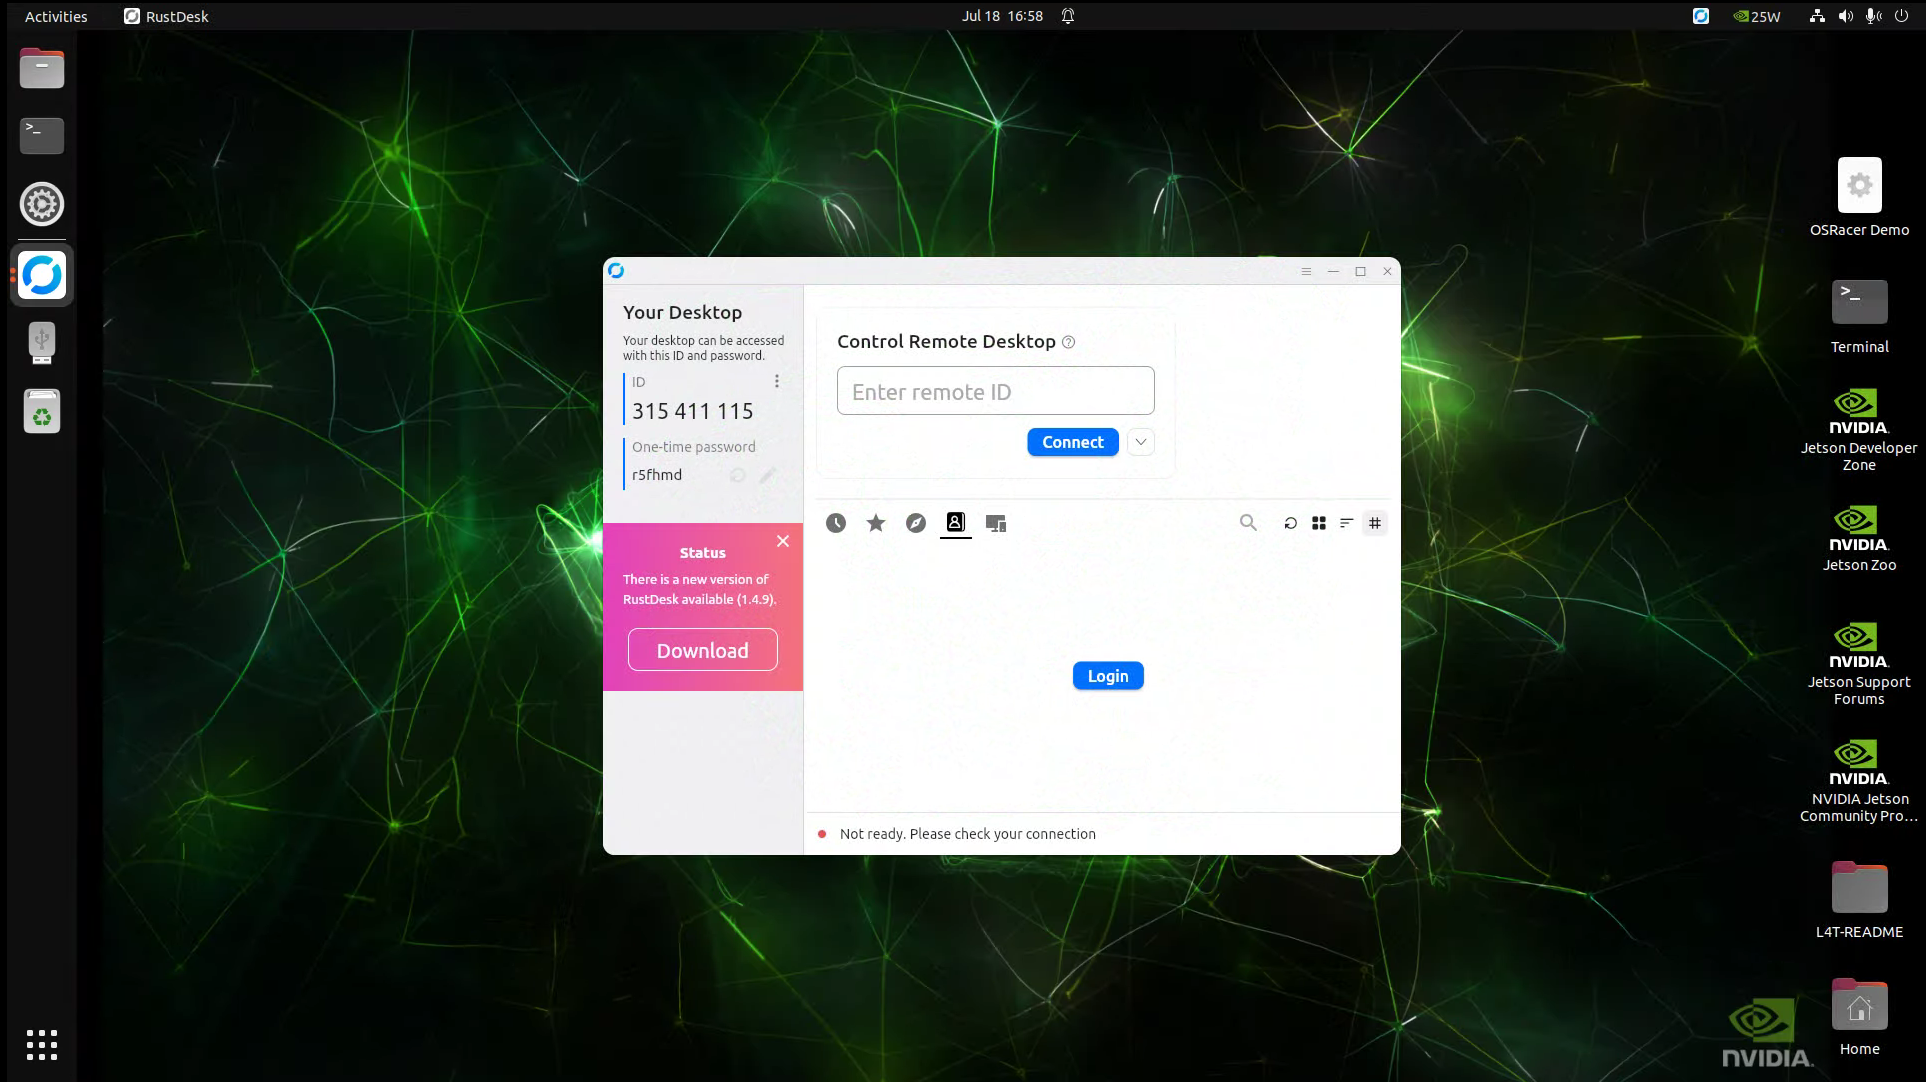This screenshot has width=1926, height=1082.
Task: Open the peer sort options
Action: (1347, 523)
